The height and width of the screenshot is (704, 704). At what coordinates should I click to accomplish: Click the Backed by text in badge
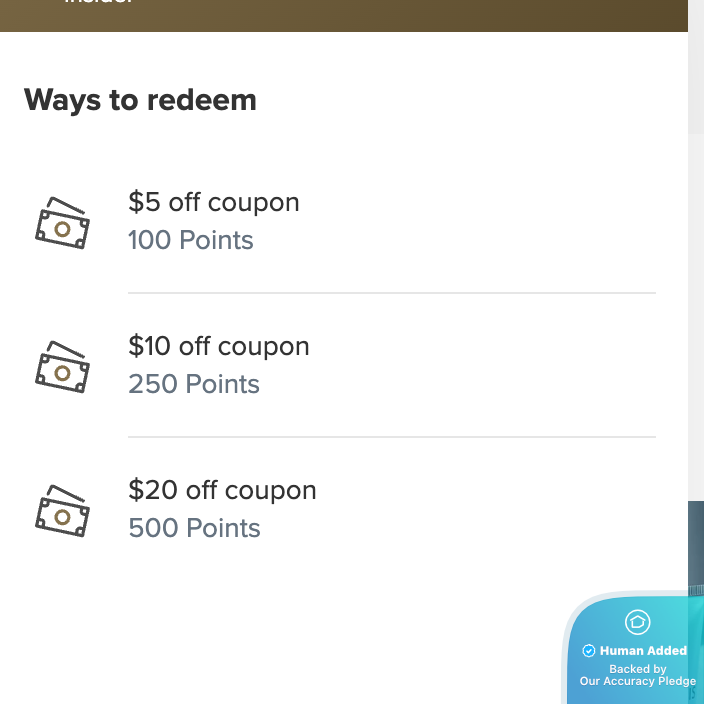point(638,669)
